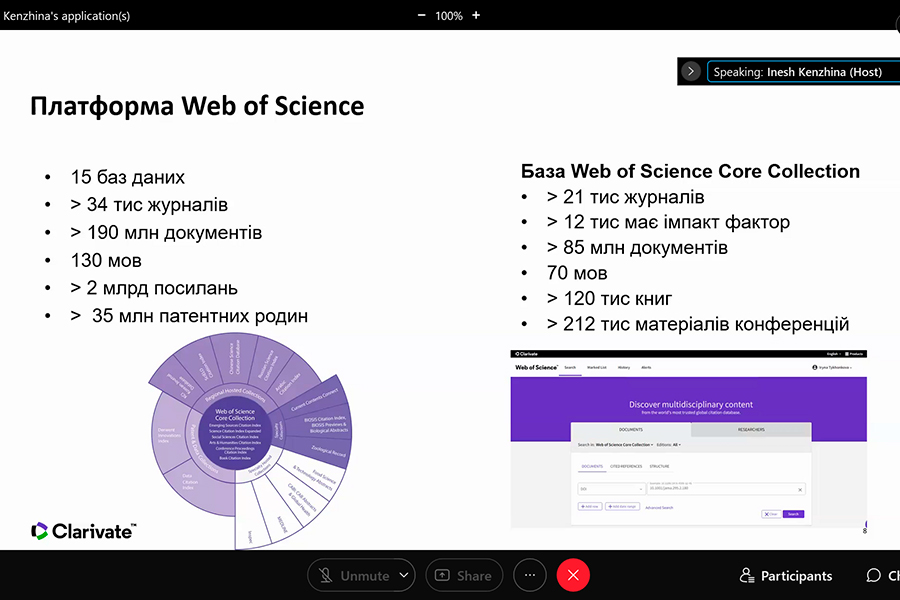
Task: Click the 100% zoom level label
Action: (448, 16)
